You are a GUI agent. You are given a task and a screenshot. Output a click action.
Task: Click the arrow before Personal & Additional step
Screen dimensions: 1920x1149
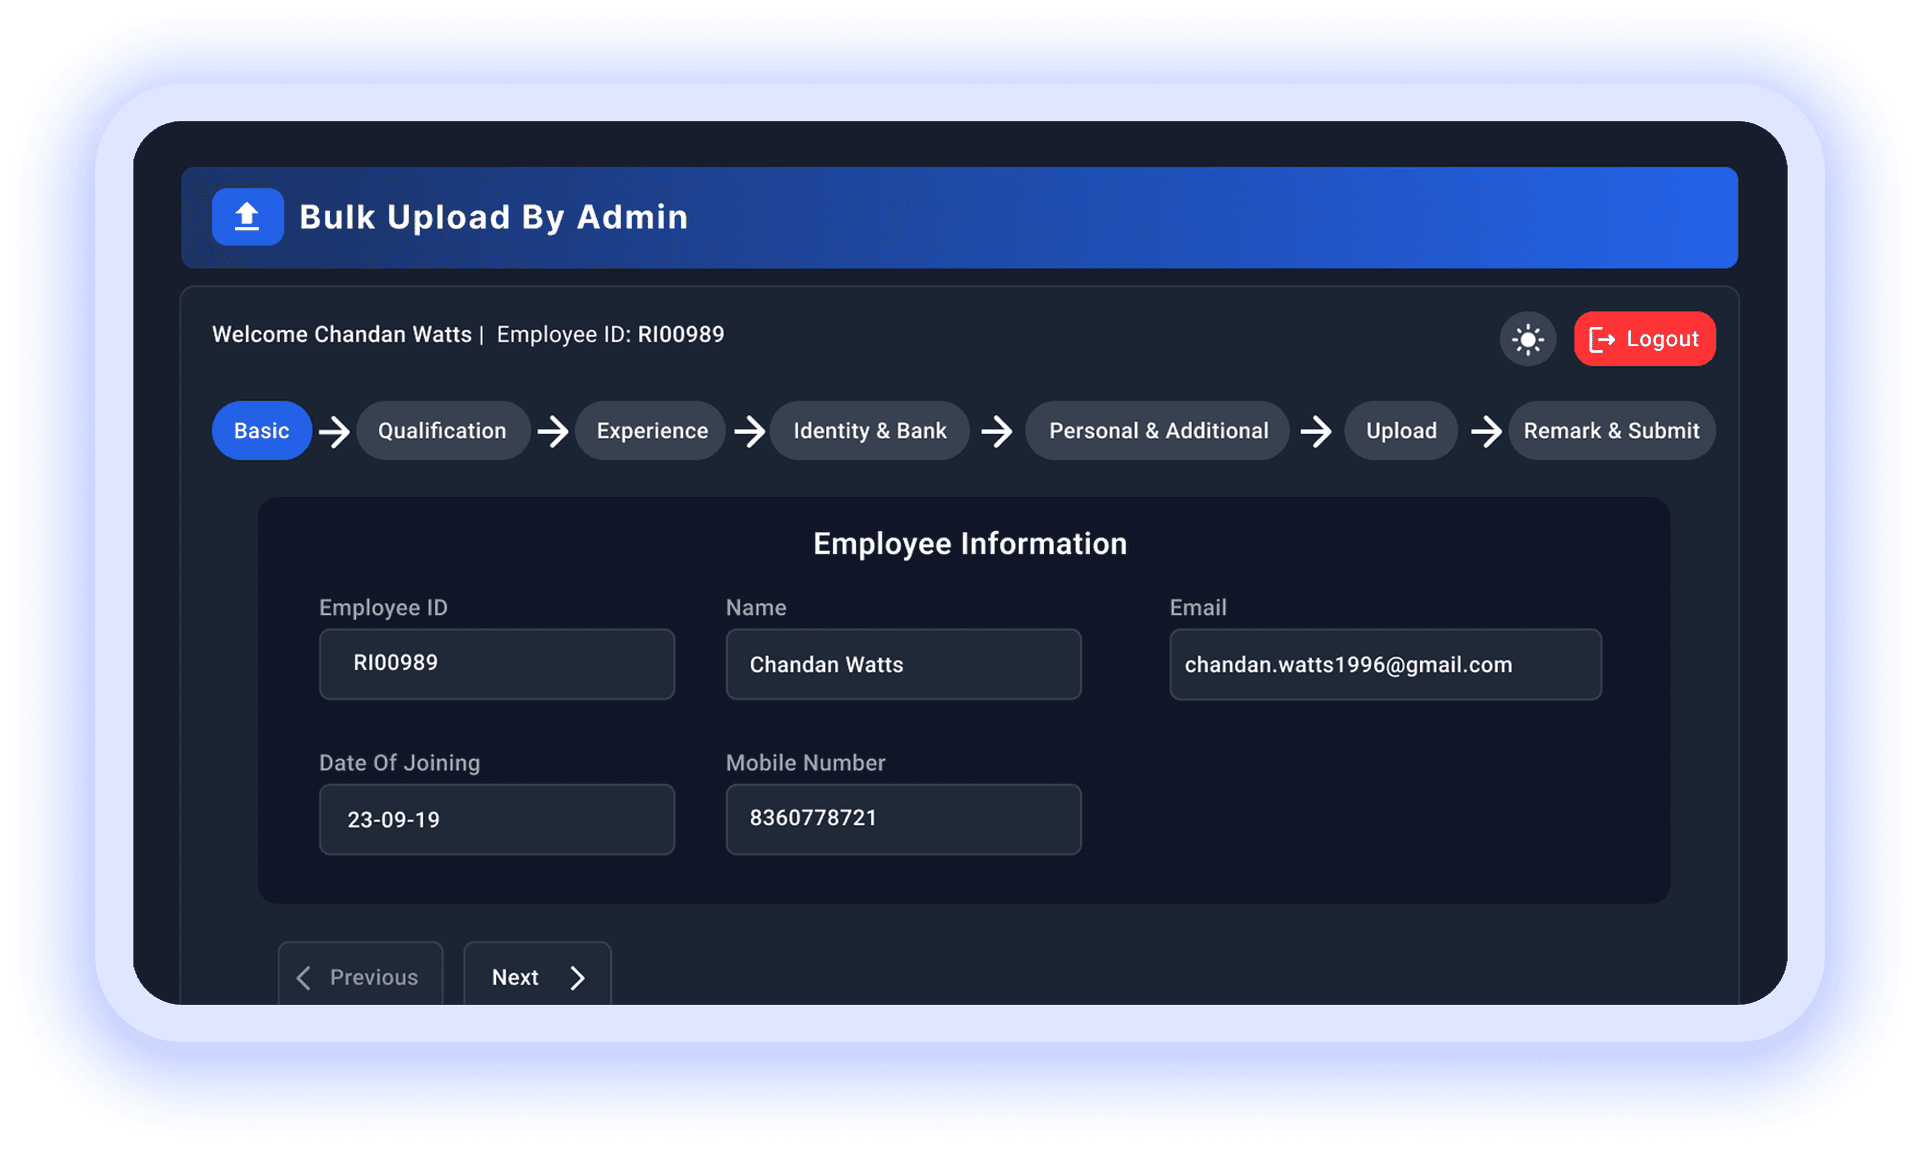(997, 431)
